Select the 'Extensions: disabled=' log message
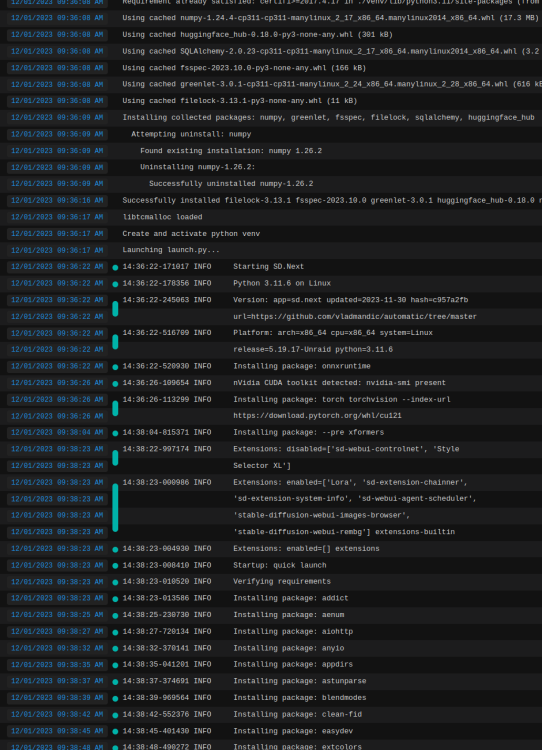This screenshot has height=750, width=542. pyautogui.click(x=346, y=449)
